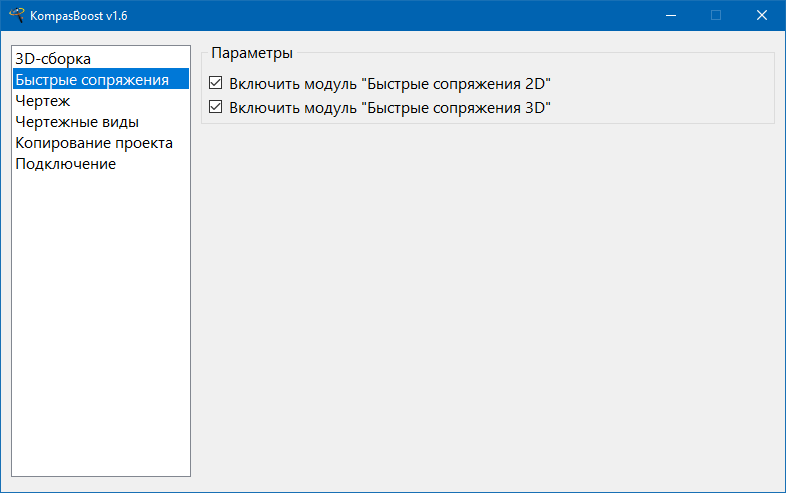Uncheck the "Быстрые сопряжения 2D" module checkbox

(215, 85)
